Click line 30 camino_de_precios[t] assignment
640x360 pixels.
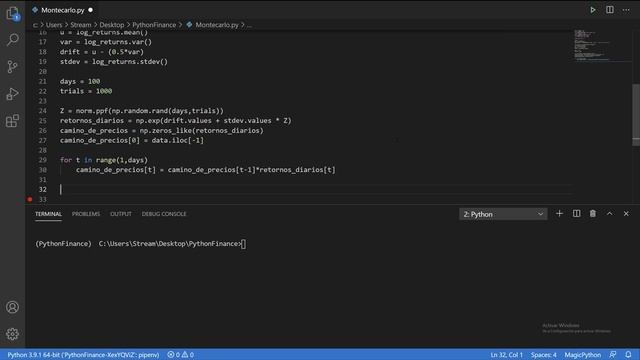coord(206,170)
